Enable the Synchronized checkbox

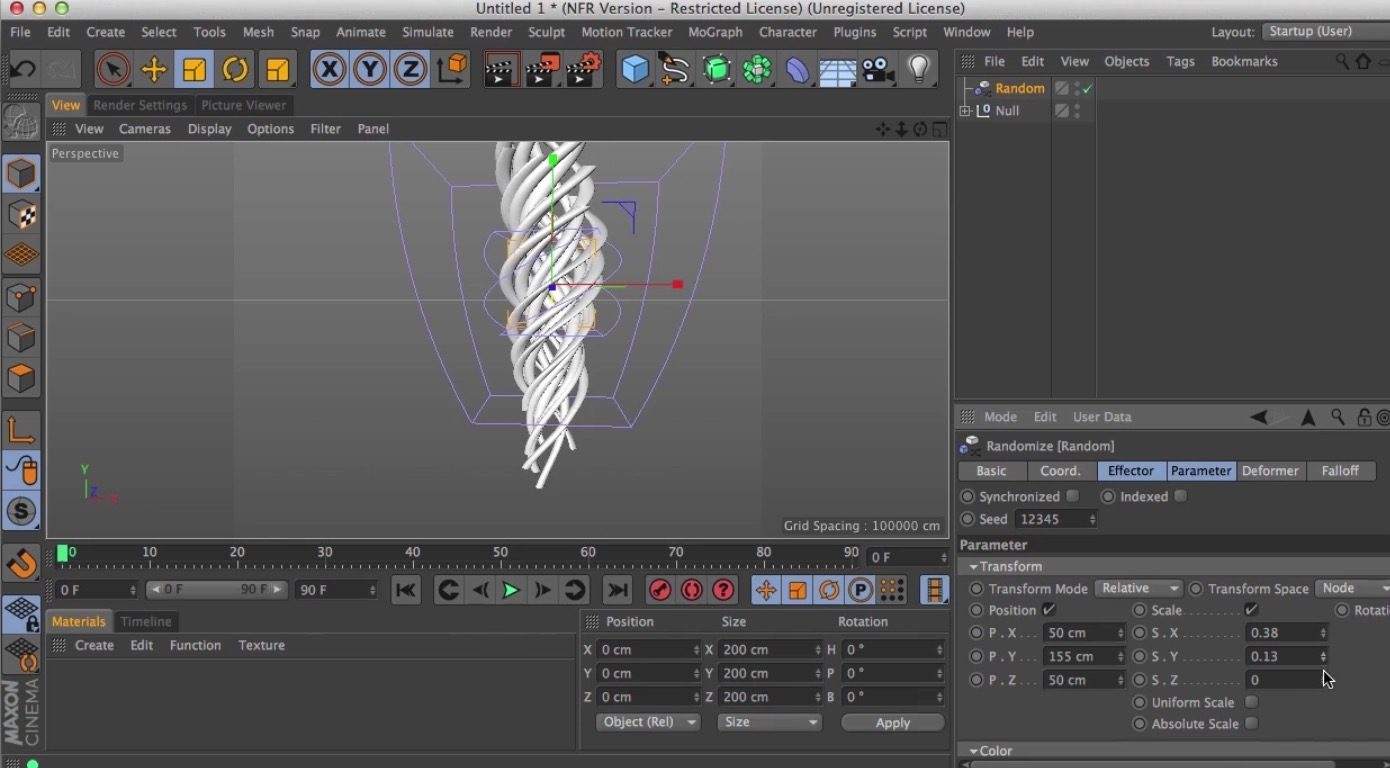[x=1073, y=496]
